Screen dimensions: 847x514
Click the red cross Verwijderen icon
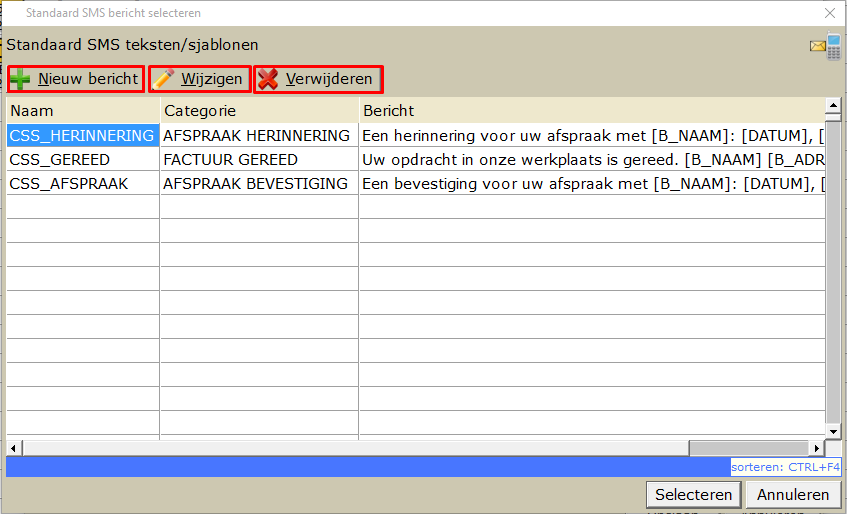(x=267, y=79)
